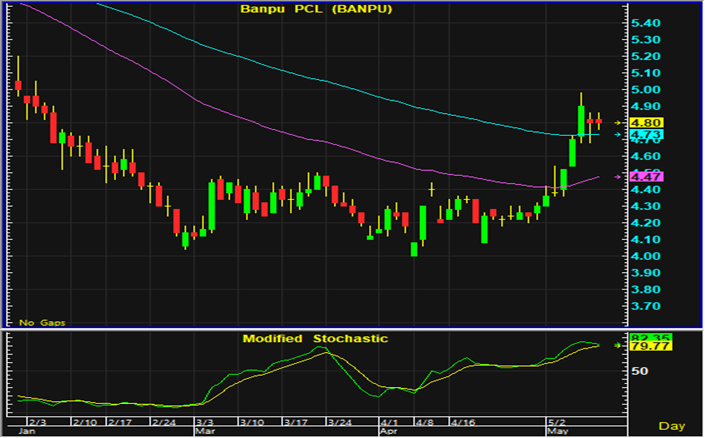This screenshot has height=438, width=705.
Task: Click the yellow arrow beside the 4.80 tag
Action: (618, 123)
